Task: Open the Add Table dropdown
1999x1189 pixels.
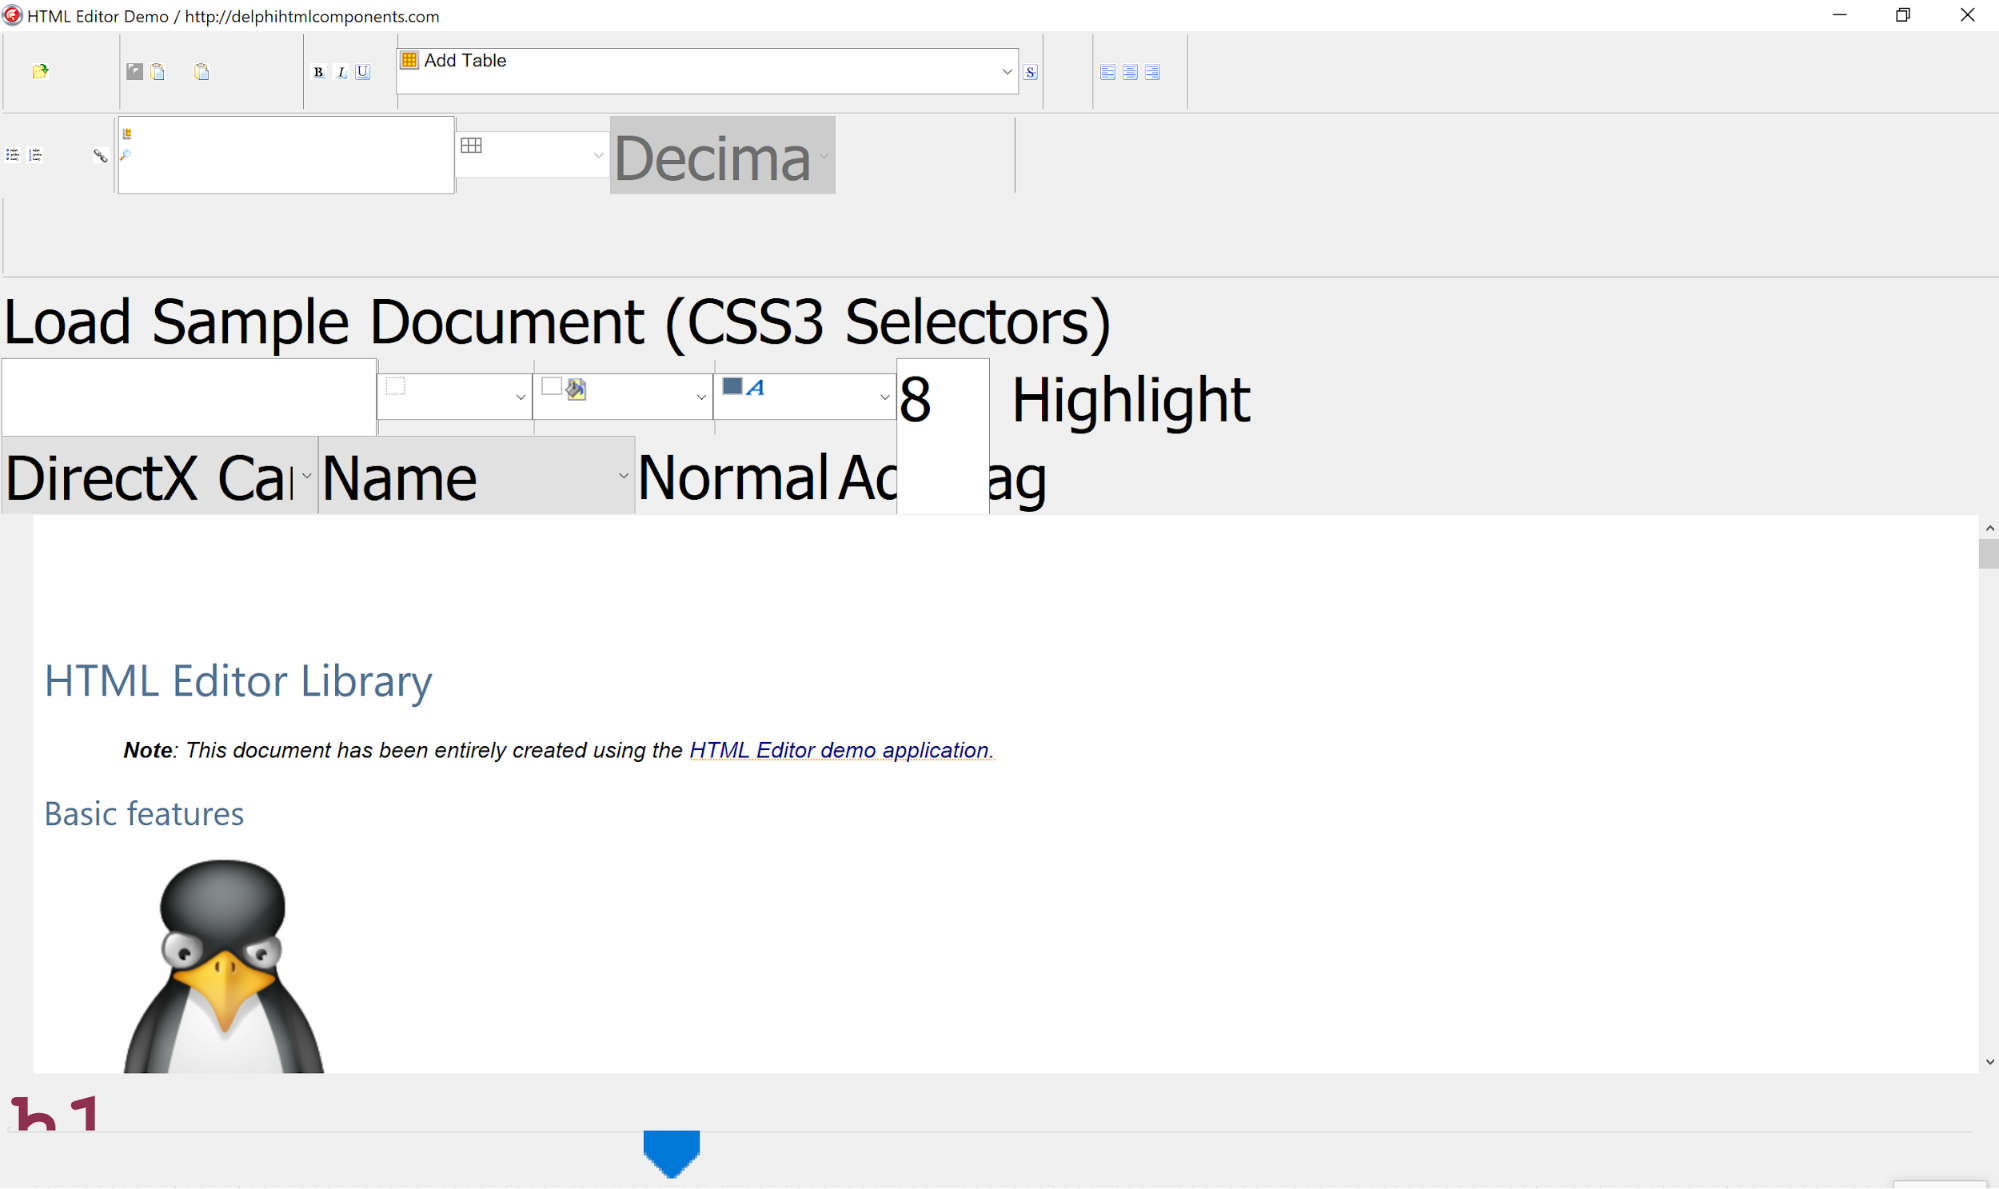Action: [1007, 71]
